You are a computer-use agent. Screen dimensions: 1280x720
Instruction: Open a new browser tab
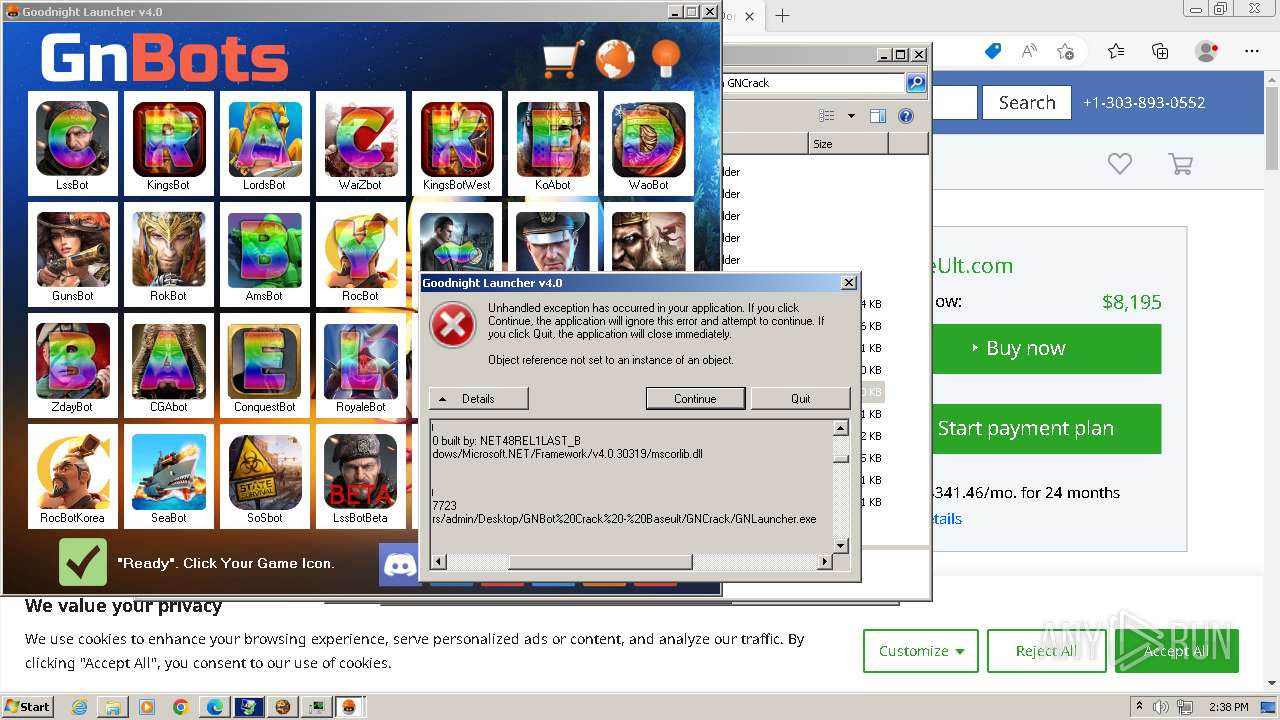coord(782,15)
